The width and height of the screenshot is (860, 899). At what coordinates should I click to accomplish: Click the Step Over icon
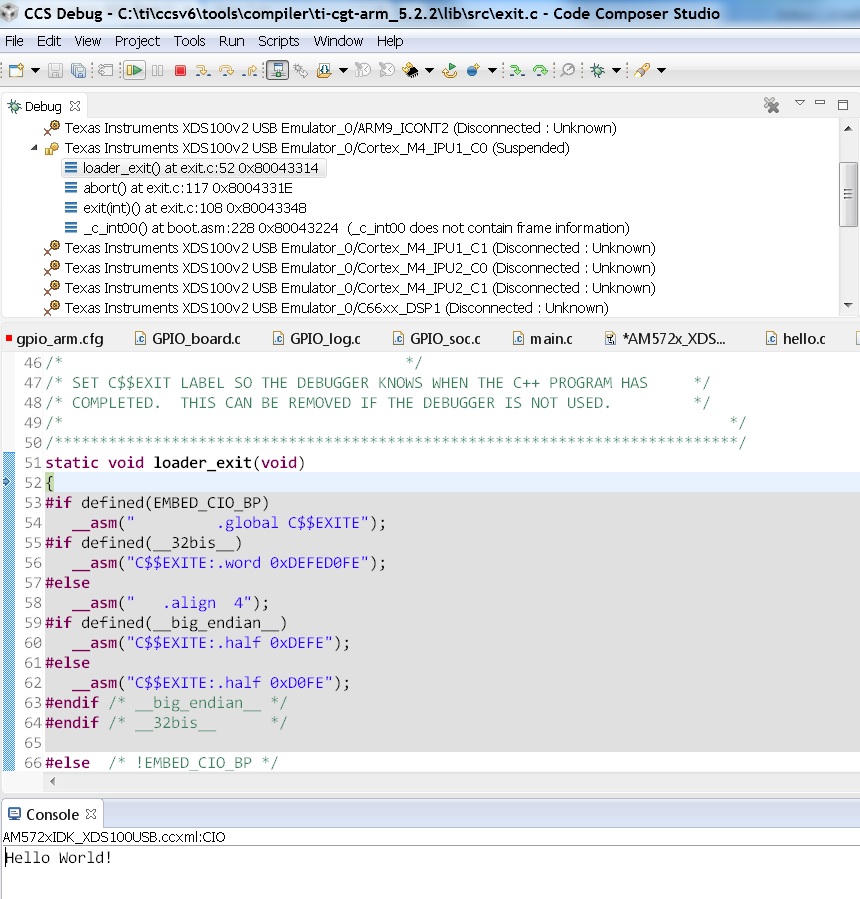pos(226,70)
